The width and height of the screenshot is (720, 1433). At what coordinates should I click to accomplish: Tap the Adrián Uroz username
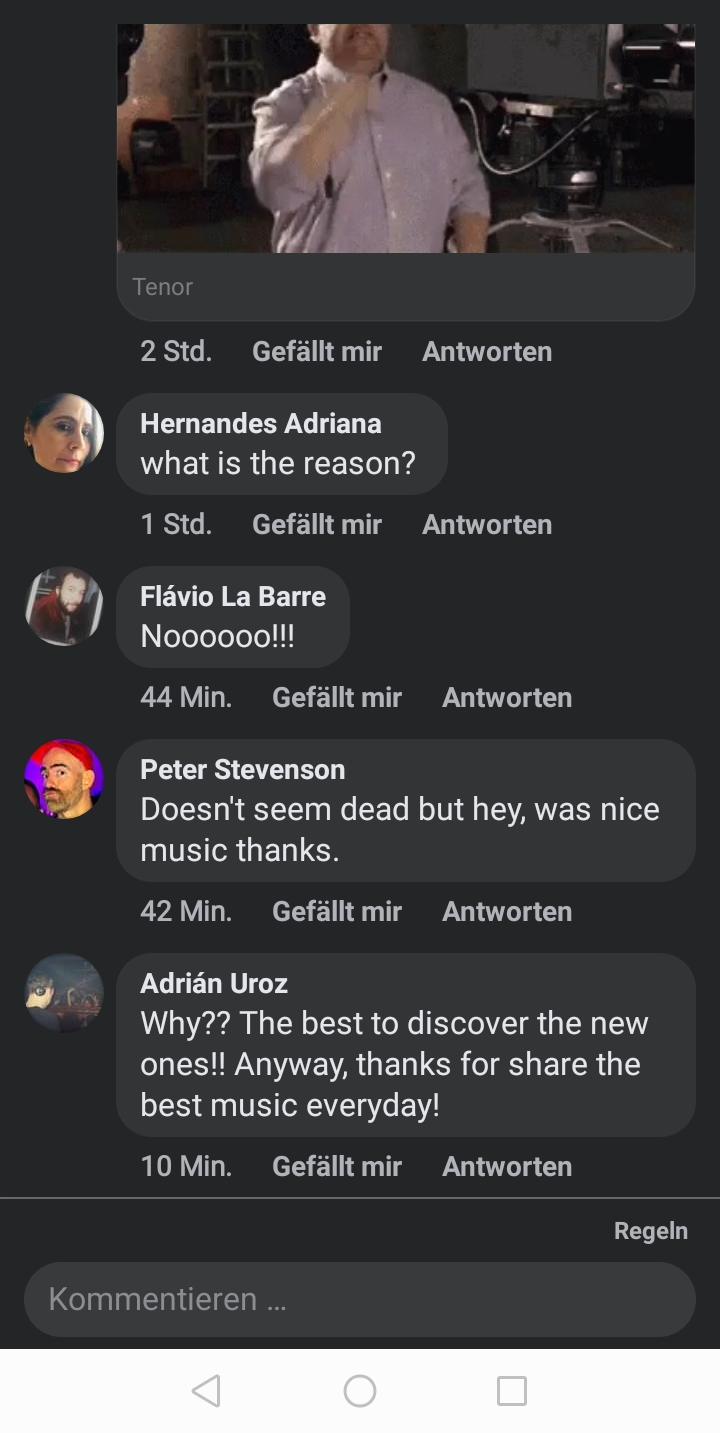coord(214,983)
